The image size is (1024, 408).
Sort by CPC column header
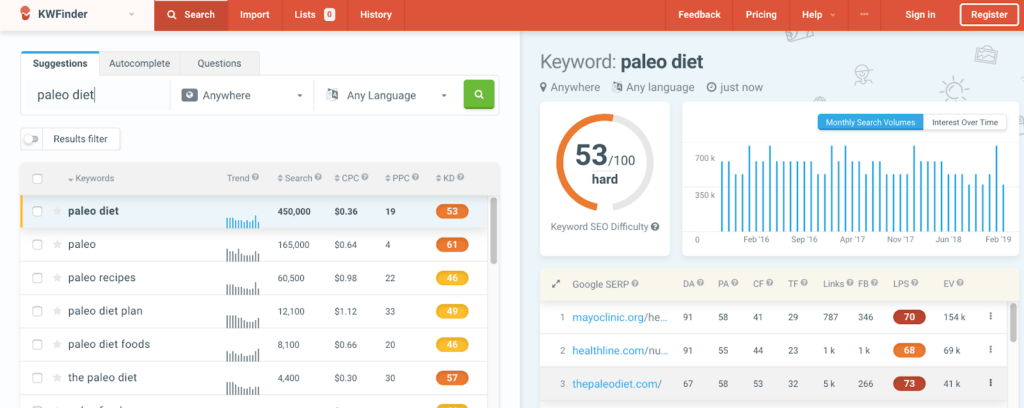pyautogui.click(x=346, y=178)
